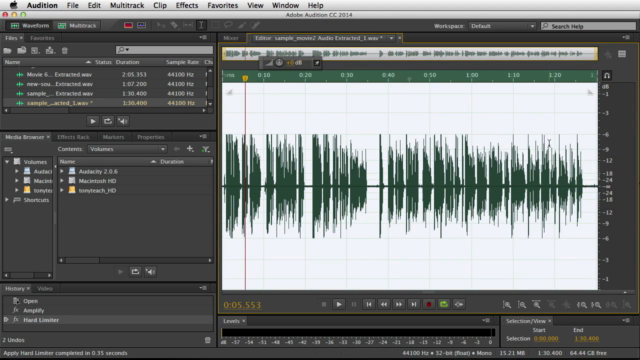Viewport: 640px width, 360px height.
Task: Toggle the spectral pitch display
Action: 142,25
